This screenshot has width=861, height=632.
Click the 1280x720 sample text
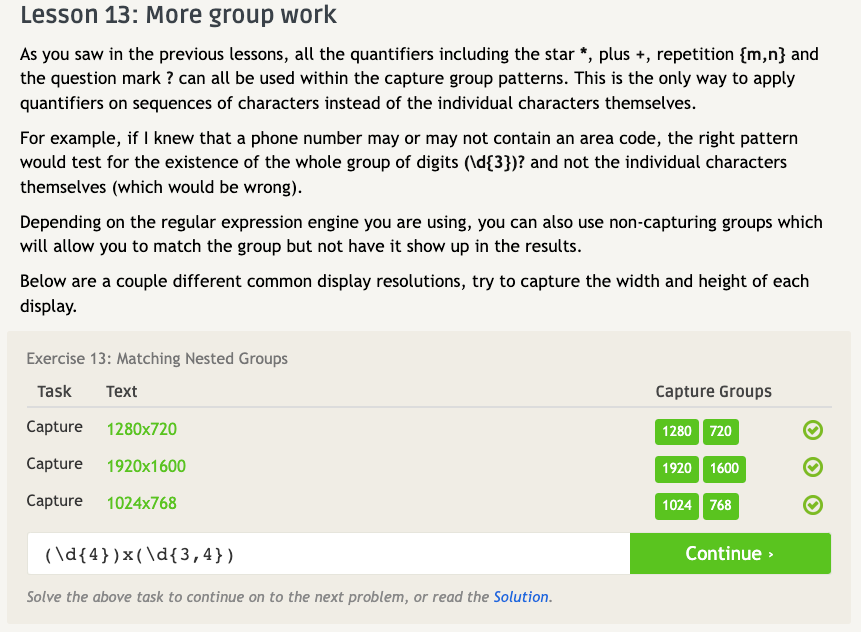click(x=141, y=429)
